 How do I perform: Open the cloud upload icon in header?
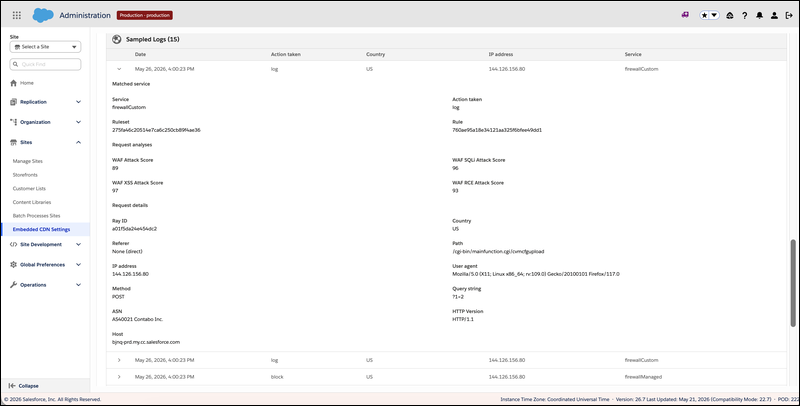[x=730, y=16]
